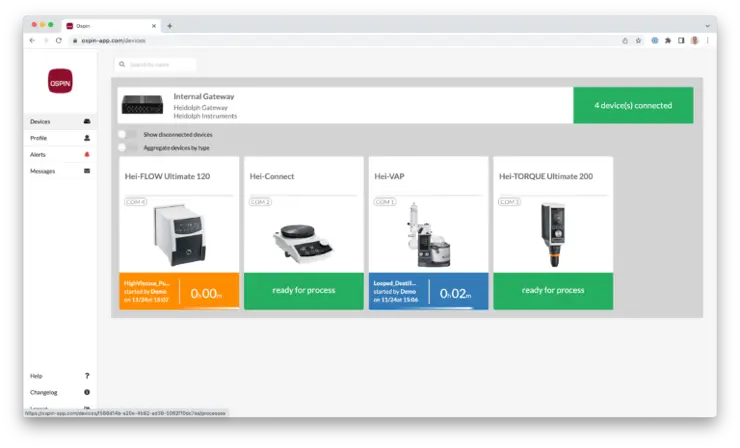Focus the Search by name field
Screen dimensions: 740x448
coord(155,65)
